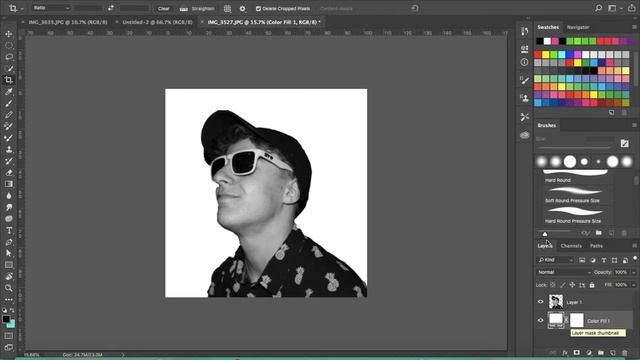Open crop overlay grid options
Viewport: 640px width, 360px height.
[x=227, y=9]
